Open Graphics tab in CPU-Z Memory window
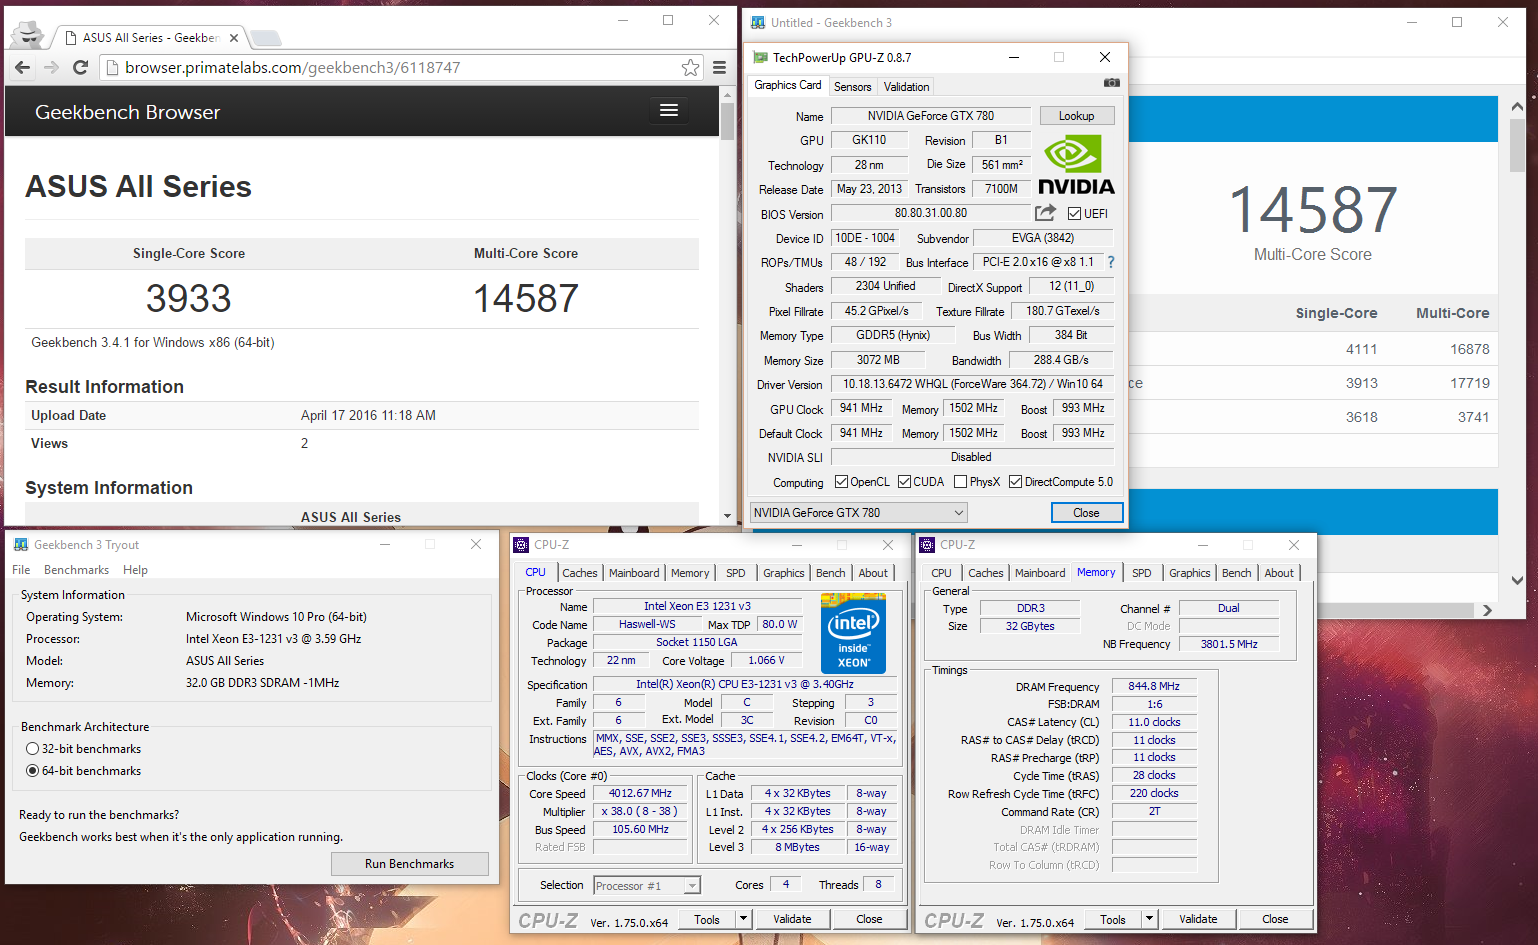1538x945 pixels. pos(1189,573)
